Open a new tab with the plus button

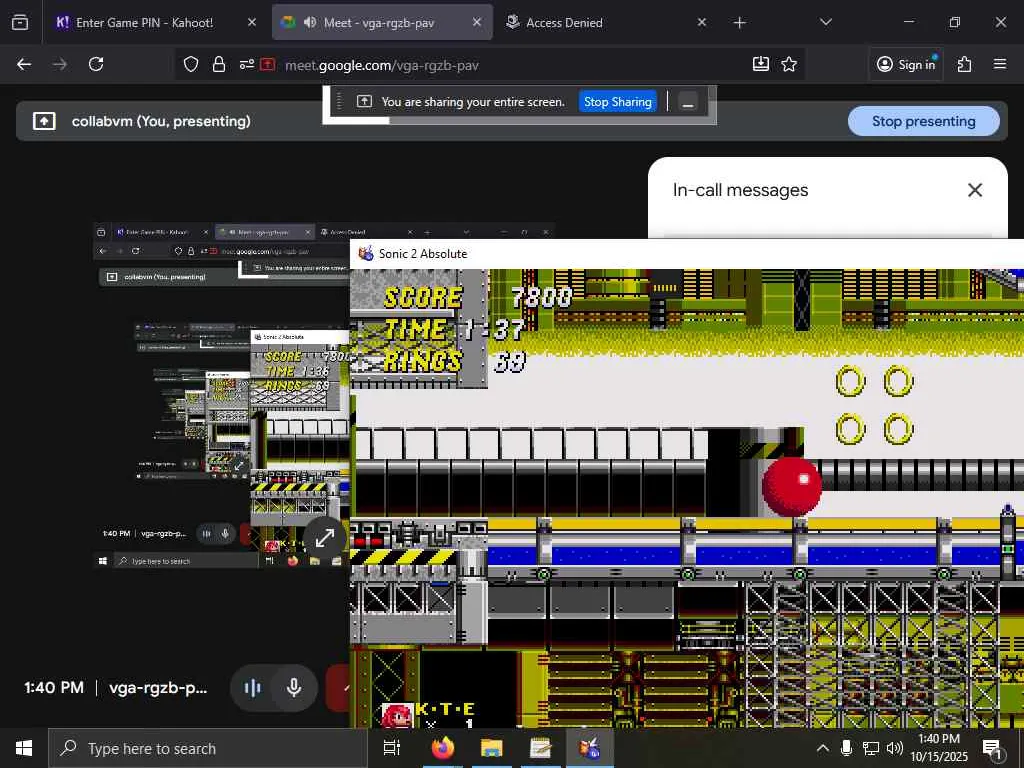coord(739,23)
